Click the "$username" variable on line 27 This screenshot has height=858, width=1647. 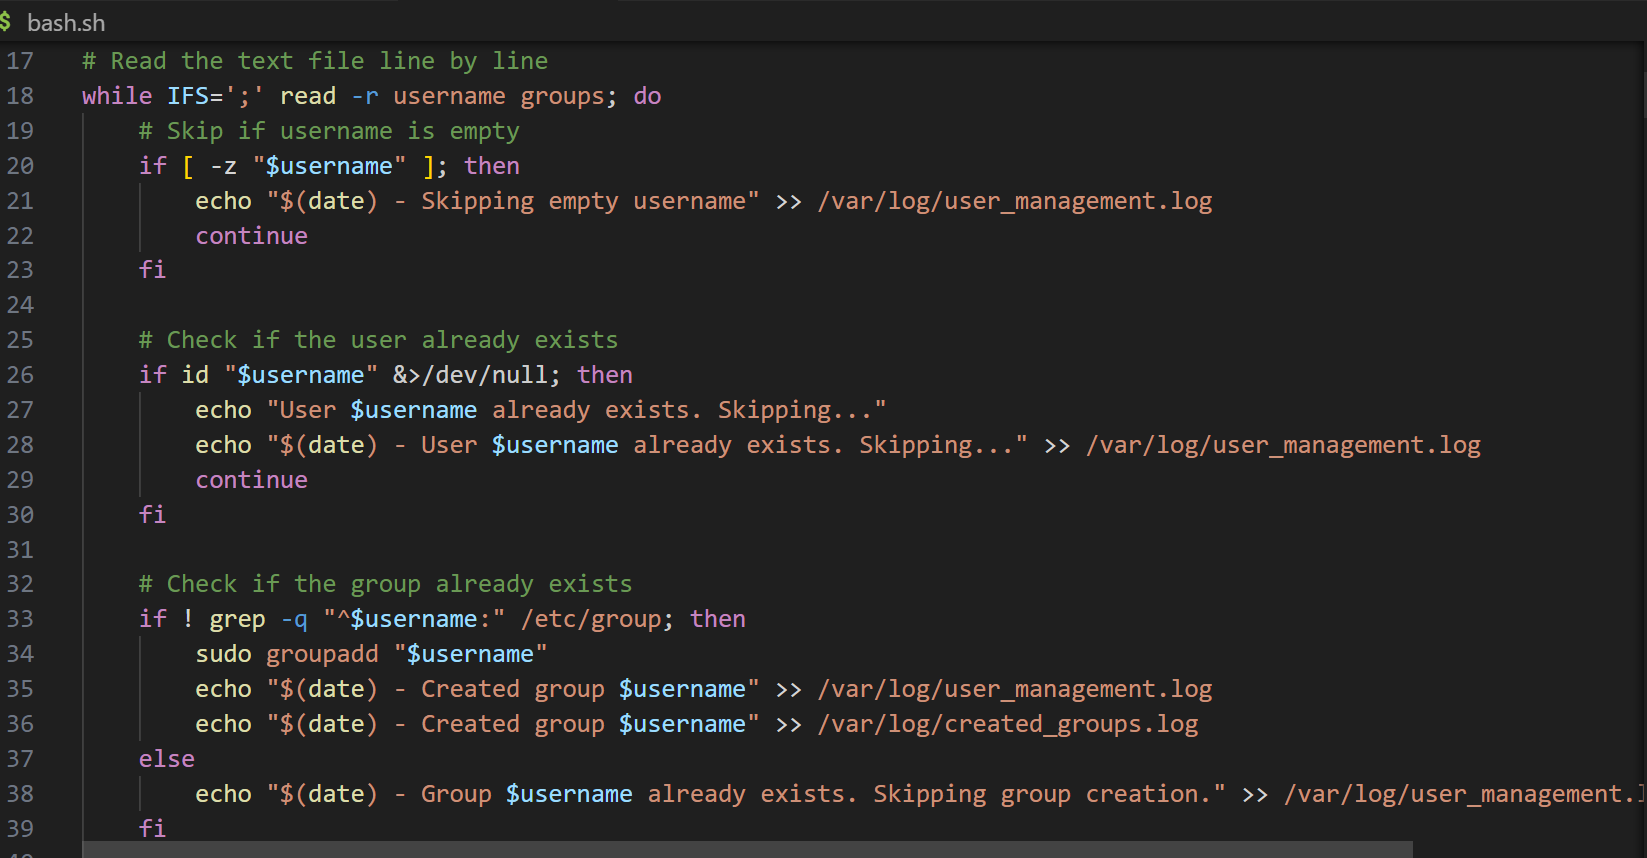coord(414,410)
